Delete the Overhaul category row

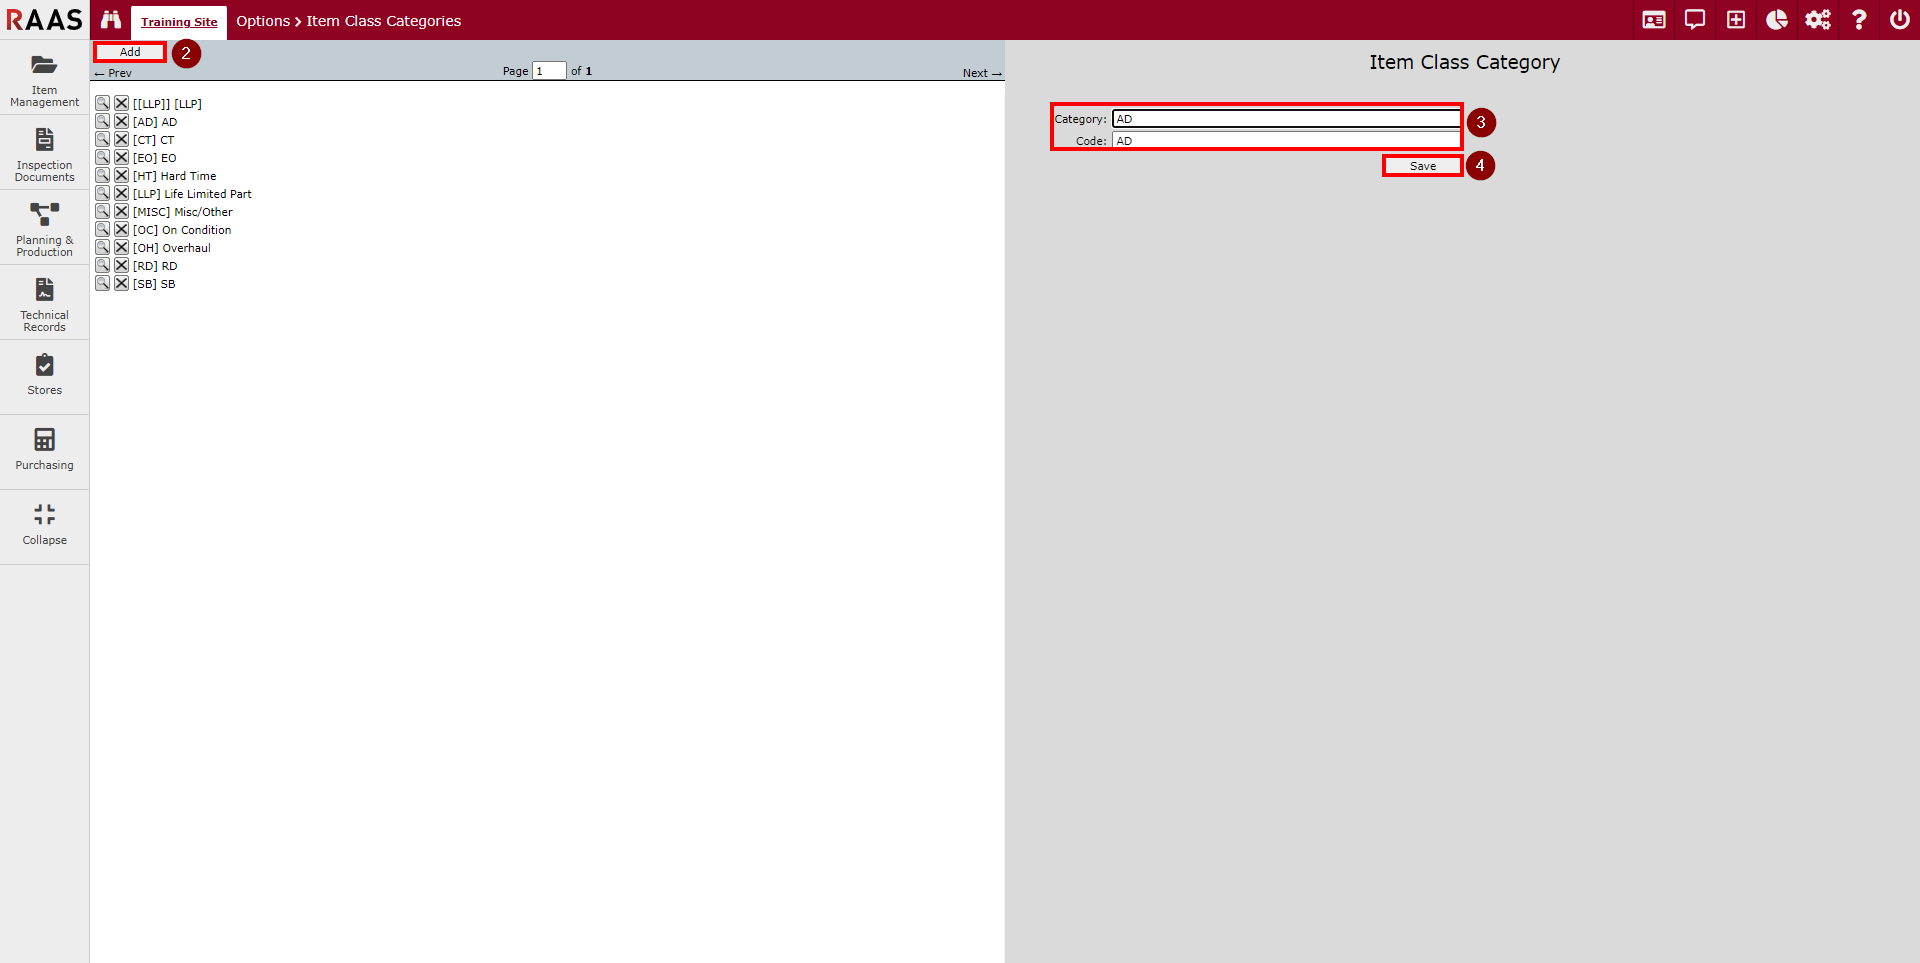(x=121, y=248)
